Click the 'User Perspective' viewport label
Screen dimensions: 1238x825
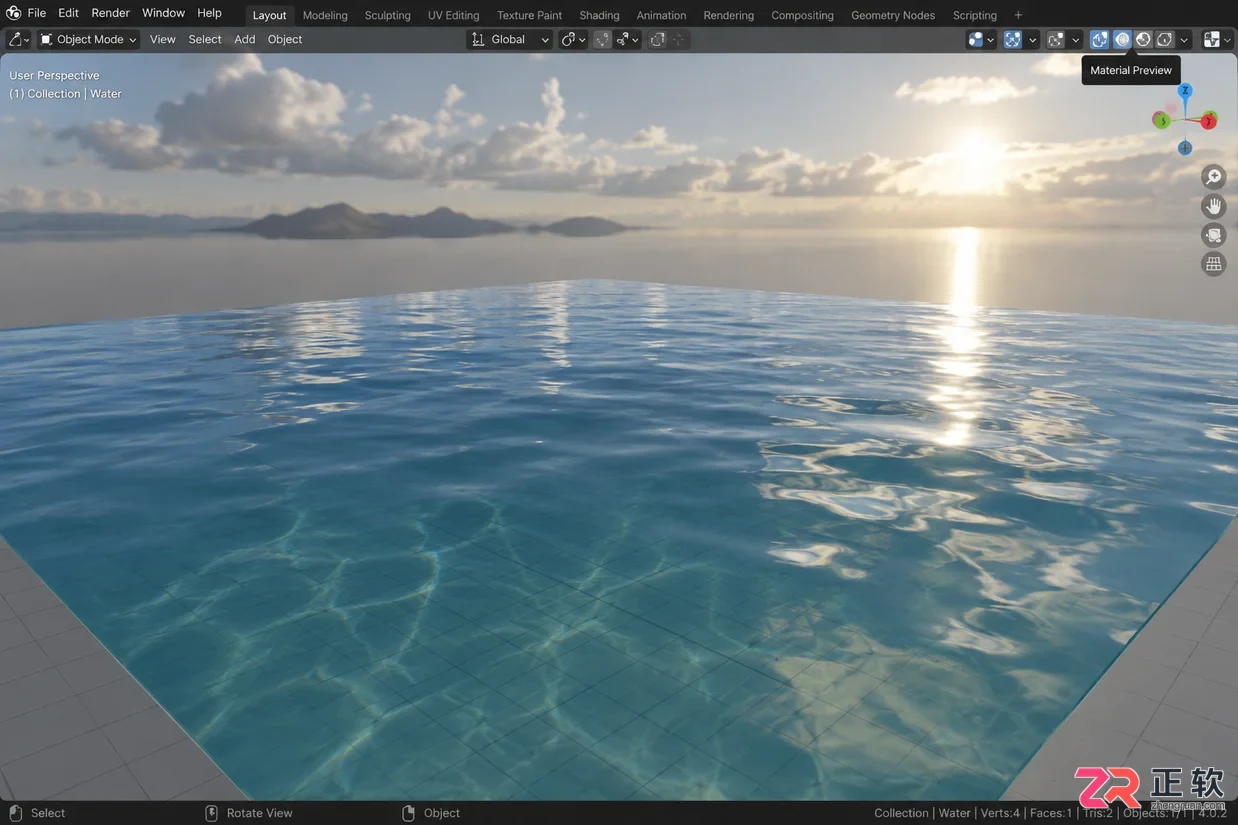click(54, 75)
